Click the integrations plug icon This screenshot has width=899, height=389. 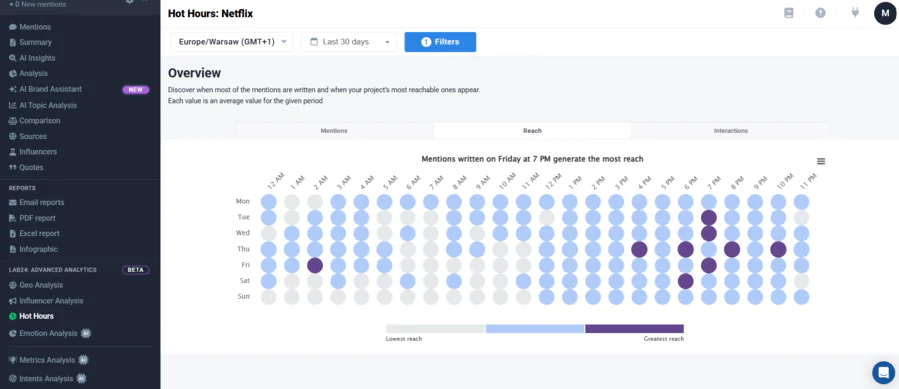[x=855, y=13]
